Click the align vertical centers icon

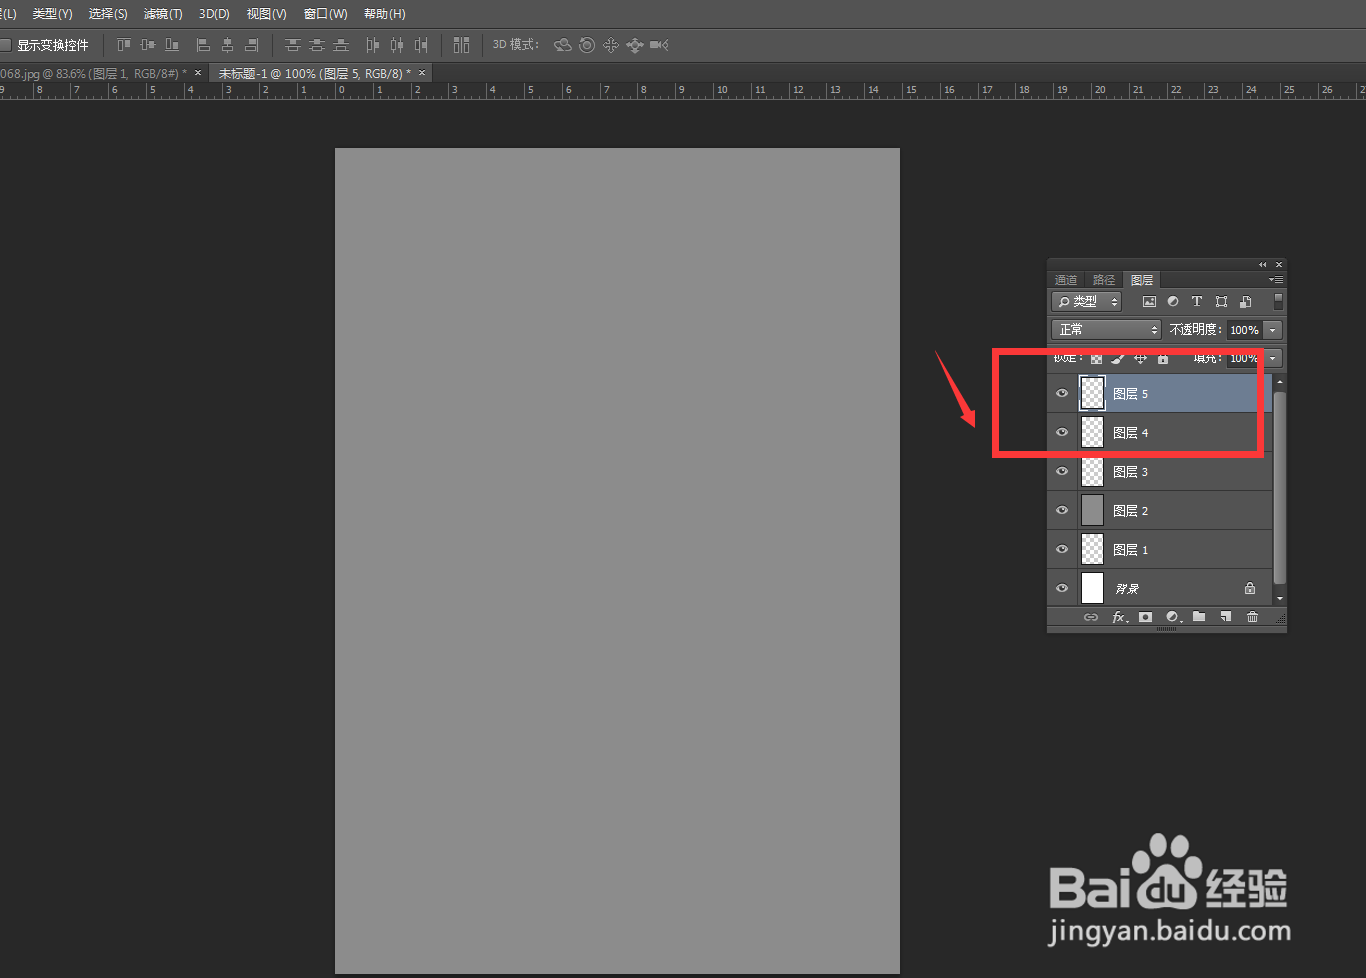pos(148,45)
